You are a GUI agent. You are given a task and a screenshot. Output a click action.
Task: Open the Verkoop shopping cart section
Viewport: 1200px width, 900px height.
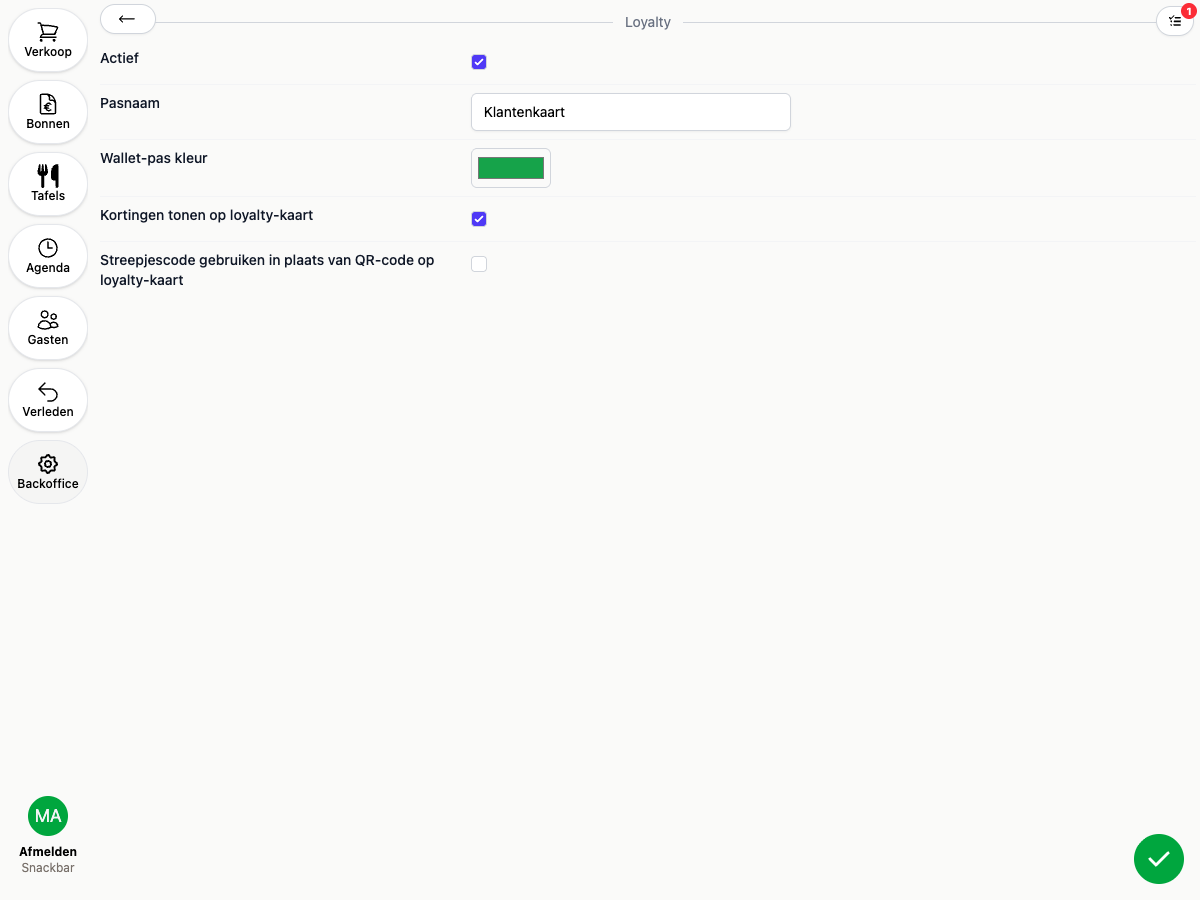(x=48, y=40)
